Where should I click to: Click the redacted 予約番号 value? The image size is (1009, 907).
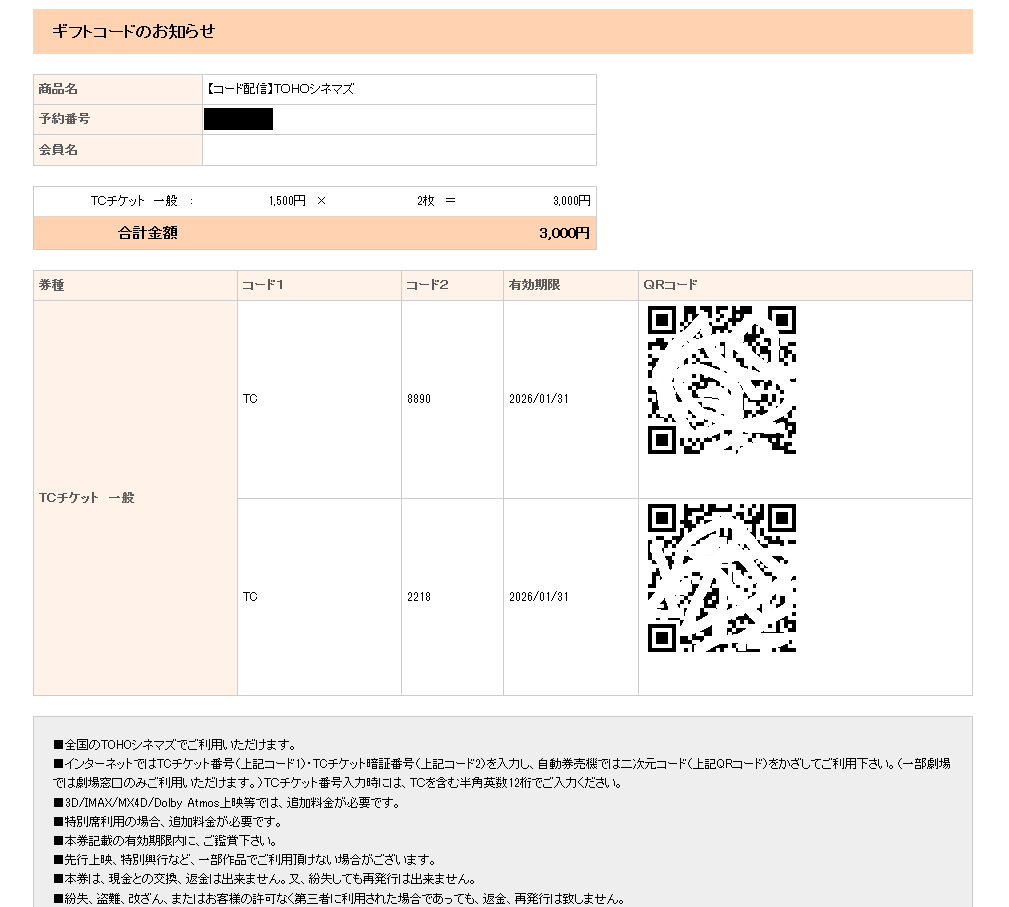[238, 119]
